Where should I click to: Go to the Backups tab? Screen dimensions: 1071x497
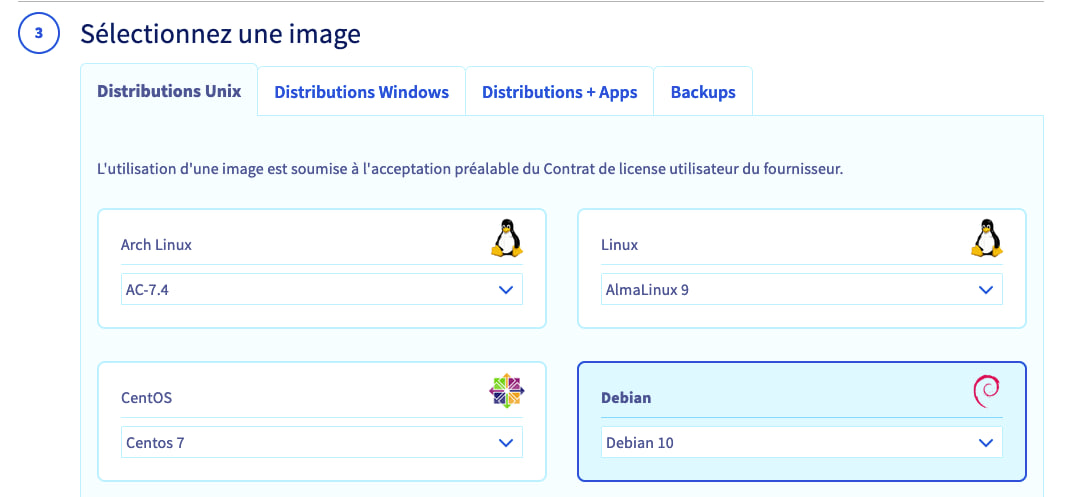[703, 92]
